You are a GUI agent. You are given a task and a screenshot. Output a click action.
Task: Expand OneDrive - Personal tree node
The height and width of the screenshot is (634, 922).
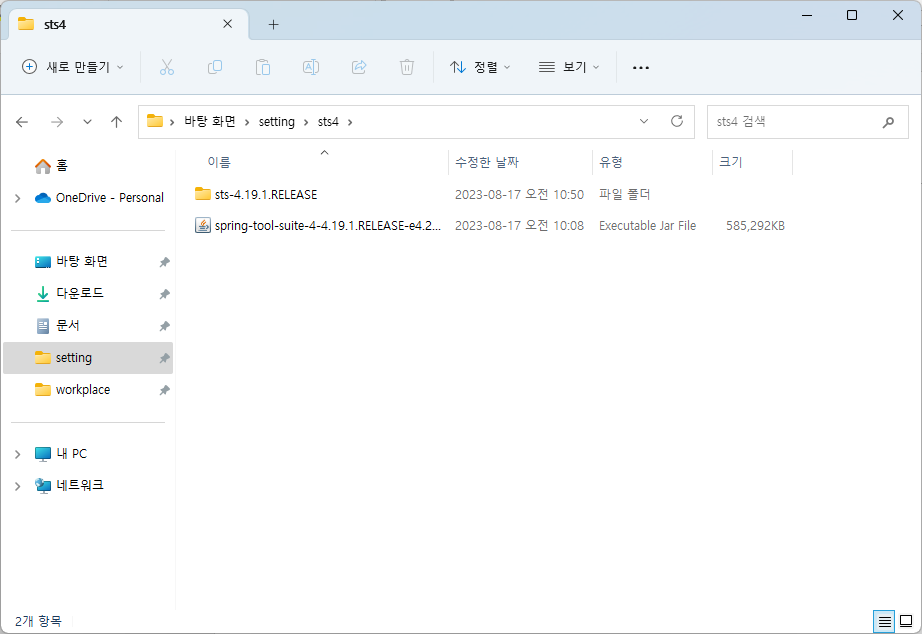point(18,198)
